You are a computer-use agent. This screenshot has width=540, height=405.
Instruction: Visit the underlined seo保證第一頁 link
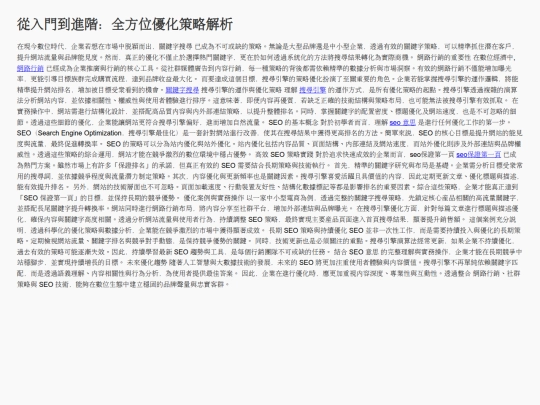point(478,155)
